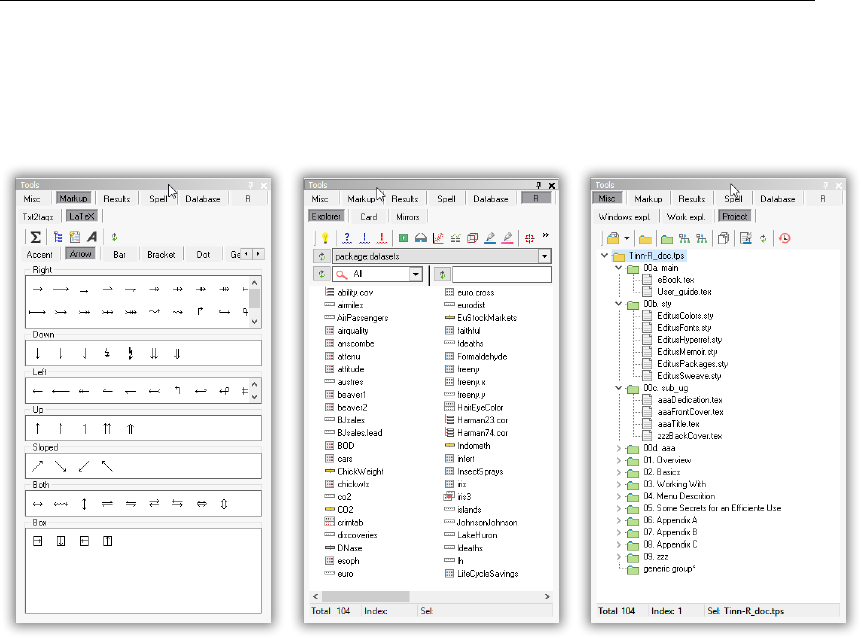The height and width of the screenshot is (638, 861).
Task: Select the ChickWeight dataset
Action: coord(354,471)
